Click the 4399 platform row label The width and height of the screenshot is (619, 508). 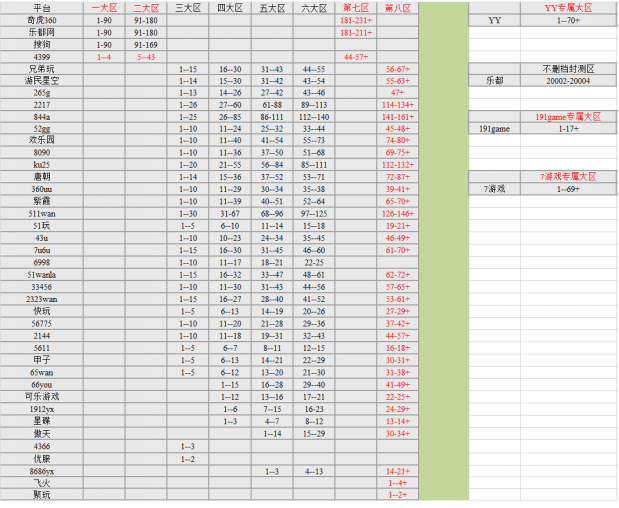click(42, 57)
